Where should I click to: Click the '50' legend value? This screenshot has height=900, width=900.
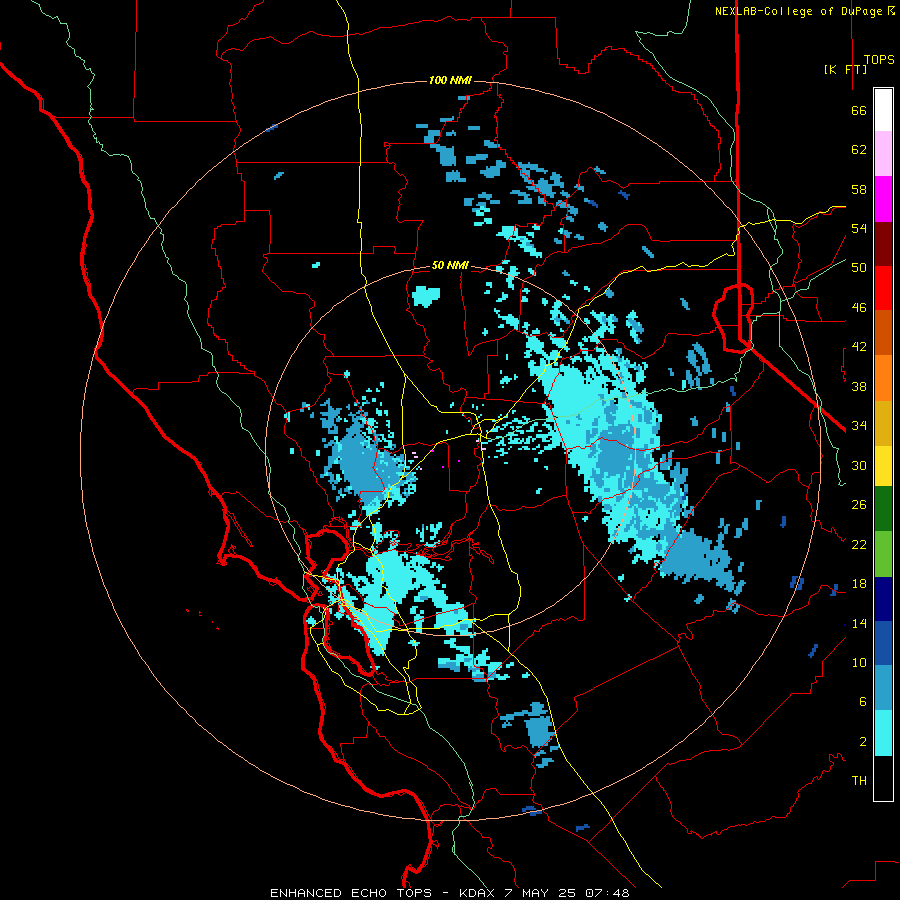(859, 268)
